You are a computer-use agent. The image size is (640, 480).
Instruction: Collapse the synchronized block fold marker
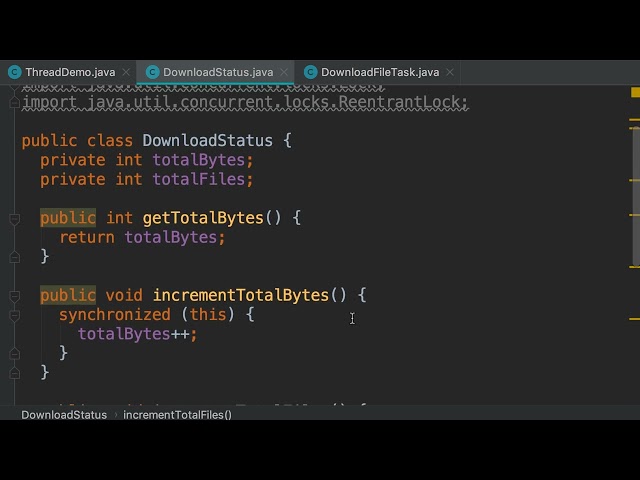[14, 315]
